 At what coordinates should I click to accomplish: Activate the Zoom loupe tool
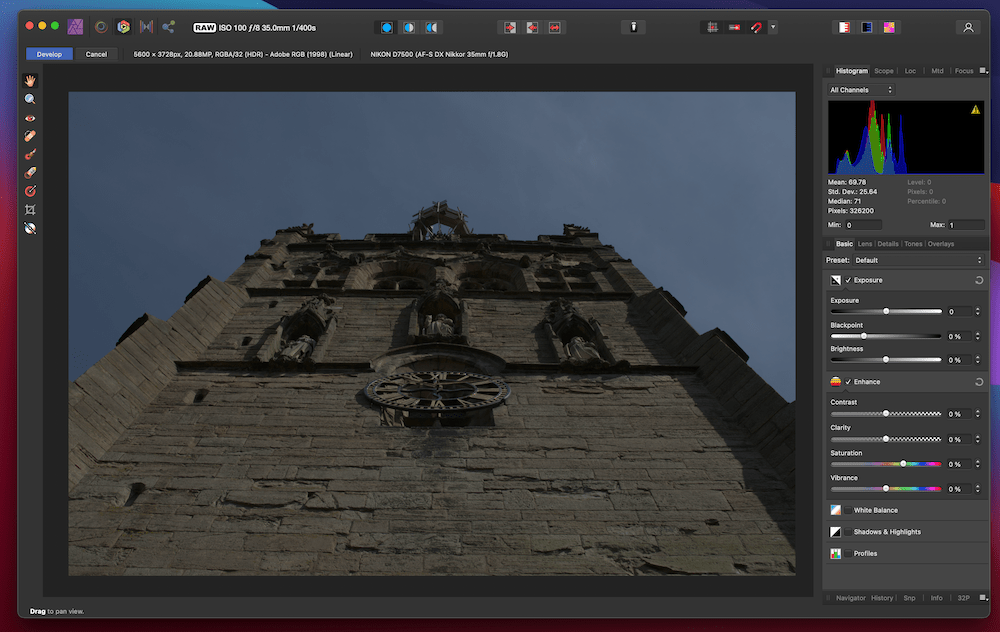tap(30, 98)
